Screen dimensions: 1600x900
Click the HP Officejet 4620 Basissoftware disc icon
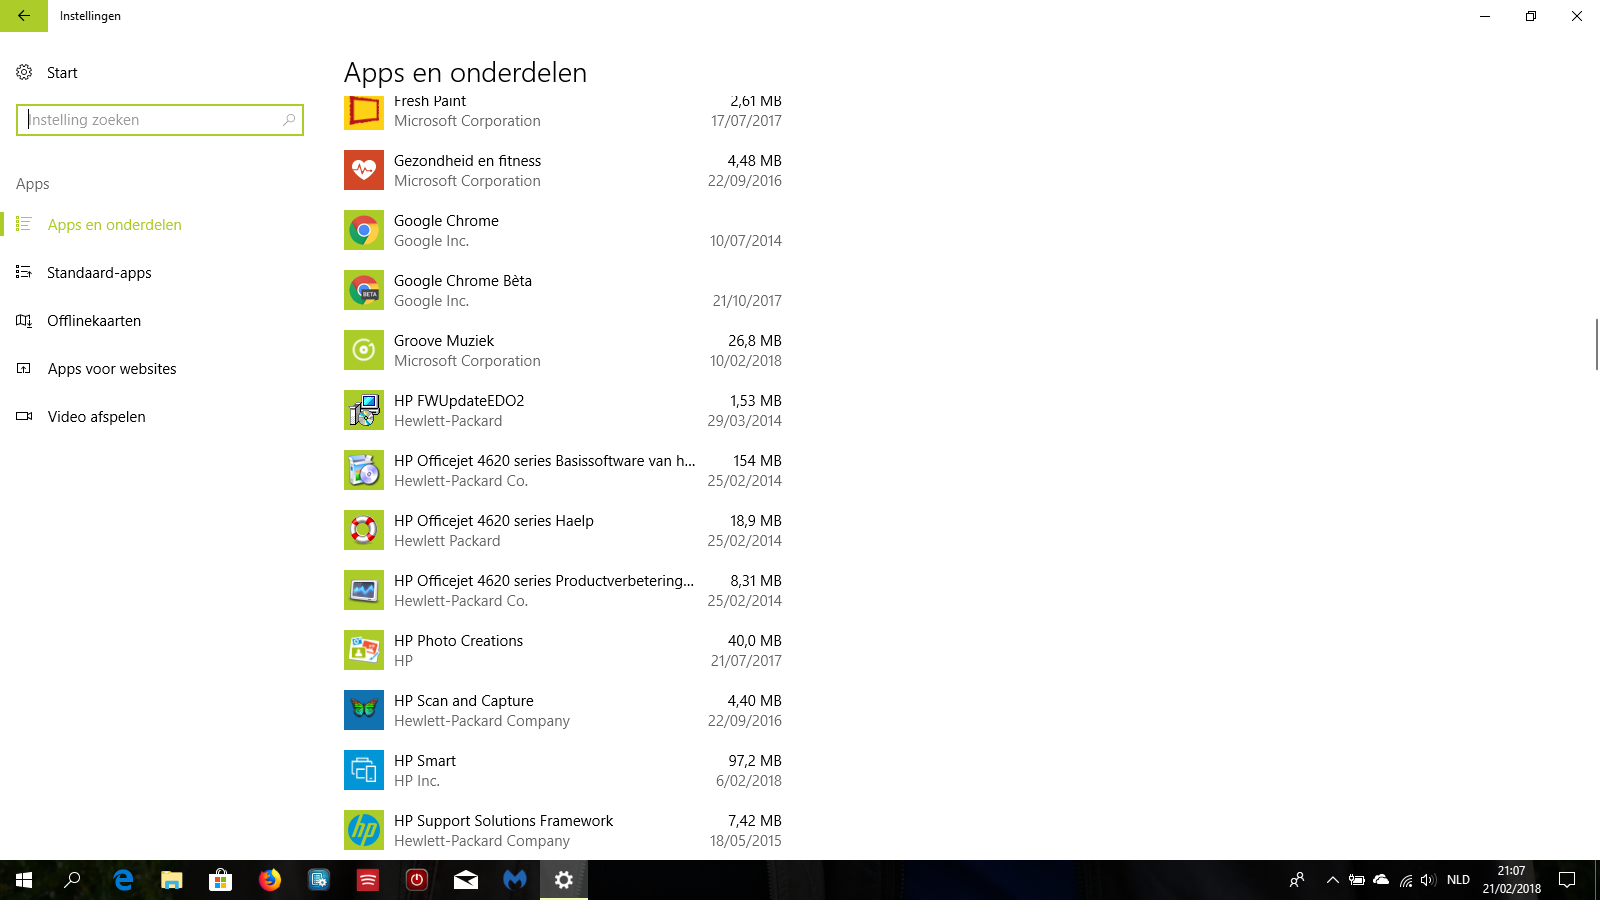pyautogui.click(x=364, y=470)
